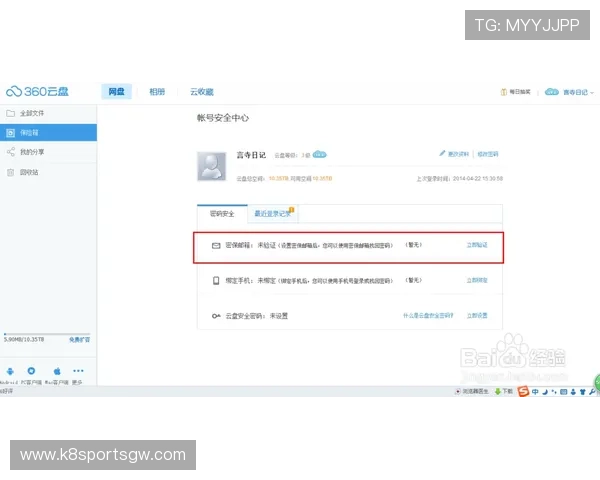Image resolution: width=600 pixels, height=480 pixels.
Task: Click the 帐号安全中心 heading
Action: coord(223,118)
